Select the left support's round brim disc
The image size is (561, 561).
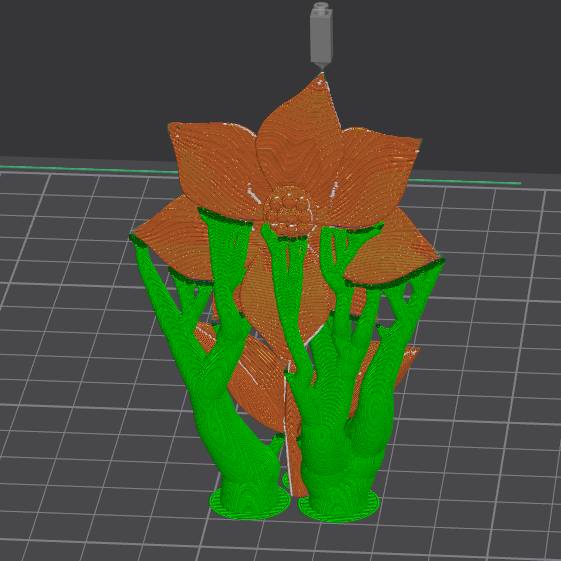click(249, 503)
